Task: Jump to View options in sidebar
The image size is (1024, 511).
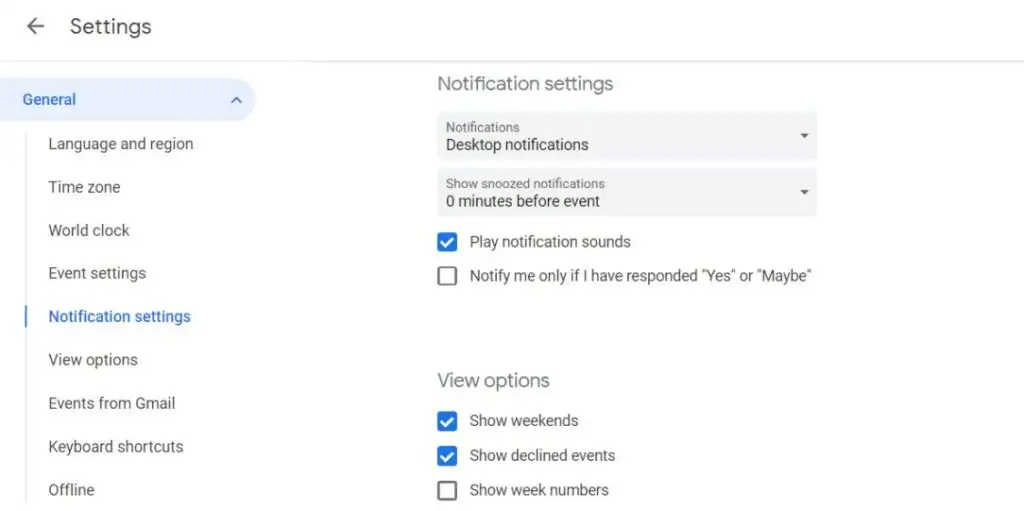Action: tap(93, 360)
